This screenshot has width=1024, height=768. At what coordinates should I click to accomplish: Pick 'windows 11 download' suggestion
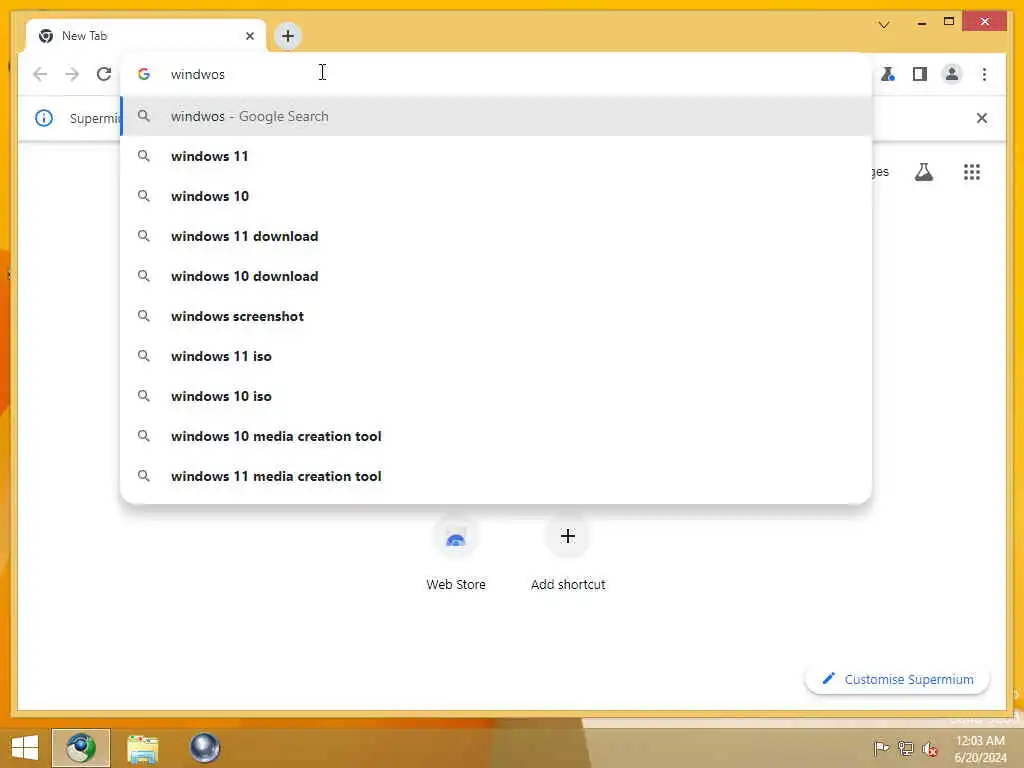pos(496,236)
